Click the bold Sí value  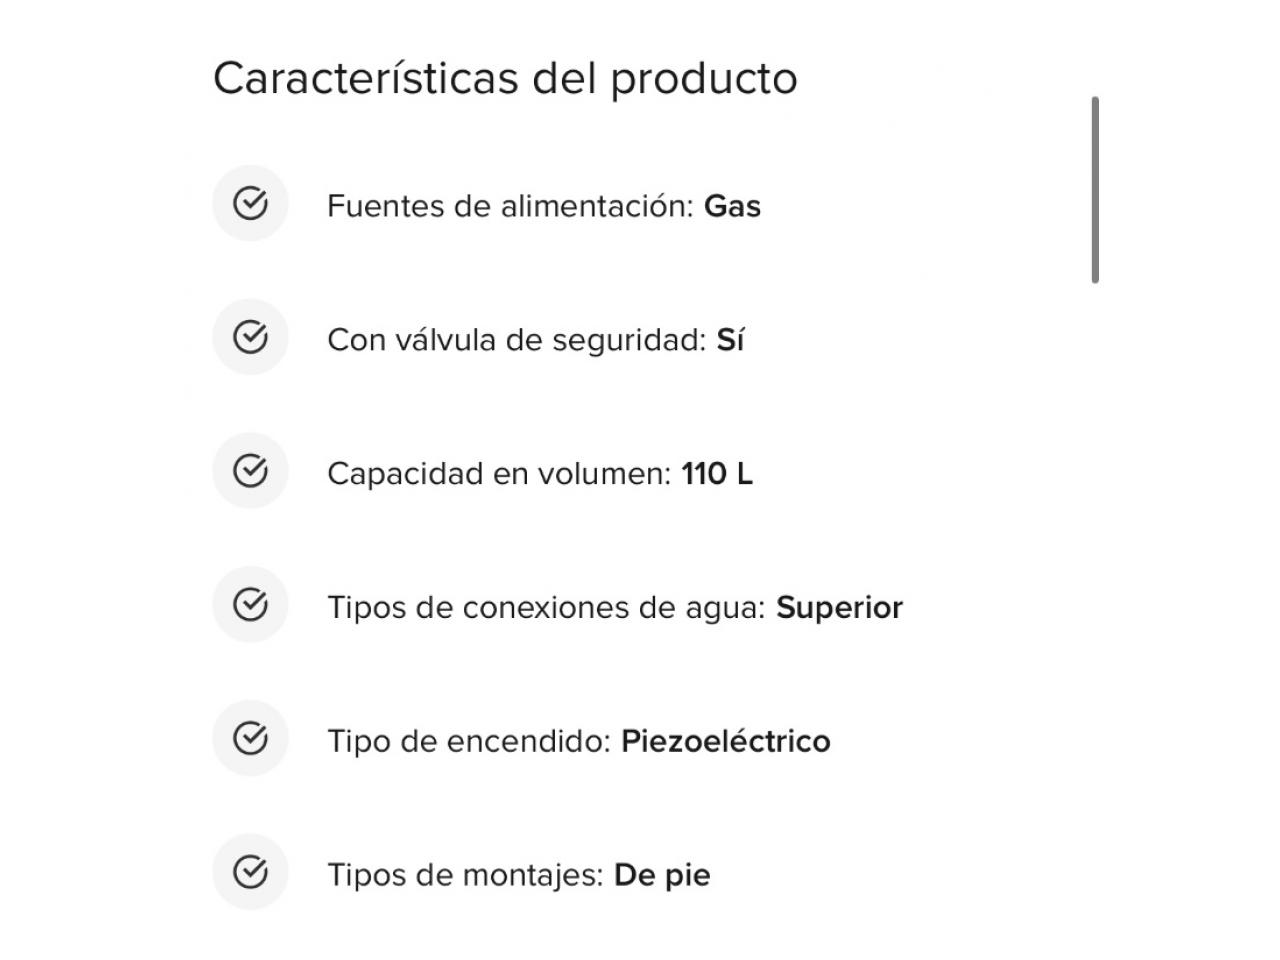point(730,340)
